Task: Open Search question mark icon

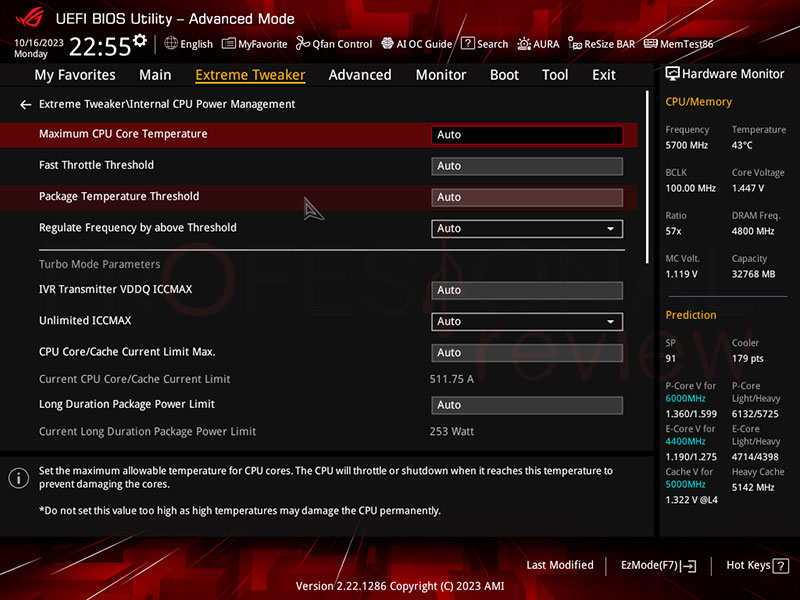Action: (467, 43)
